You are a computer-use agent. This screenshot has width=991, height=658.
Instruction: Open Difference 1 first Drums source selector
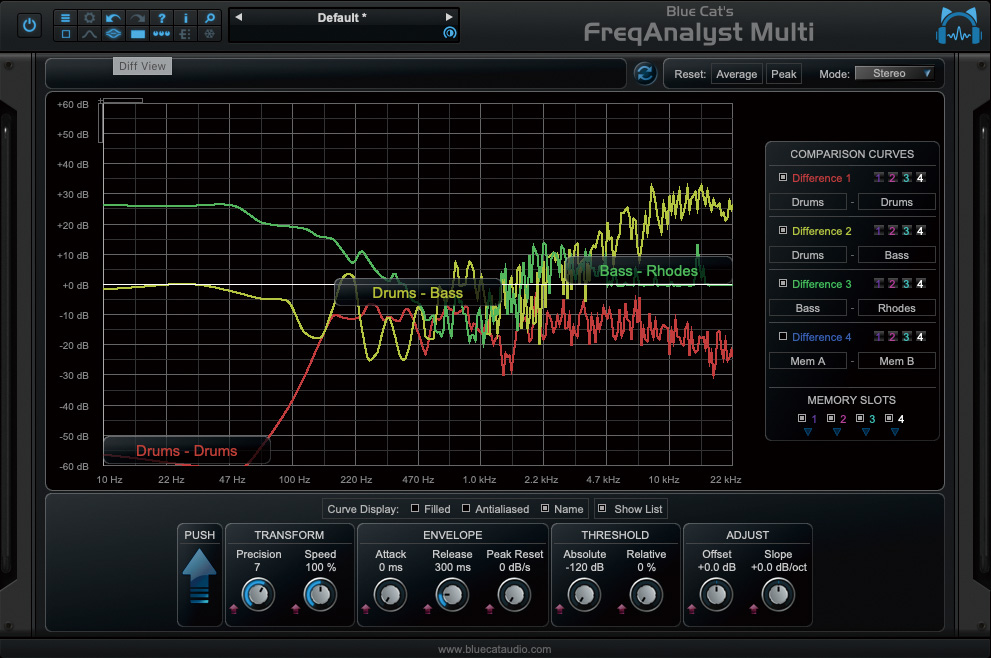(x=807, y=202)
